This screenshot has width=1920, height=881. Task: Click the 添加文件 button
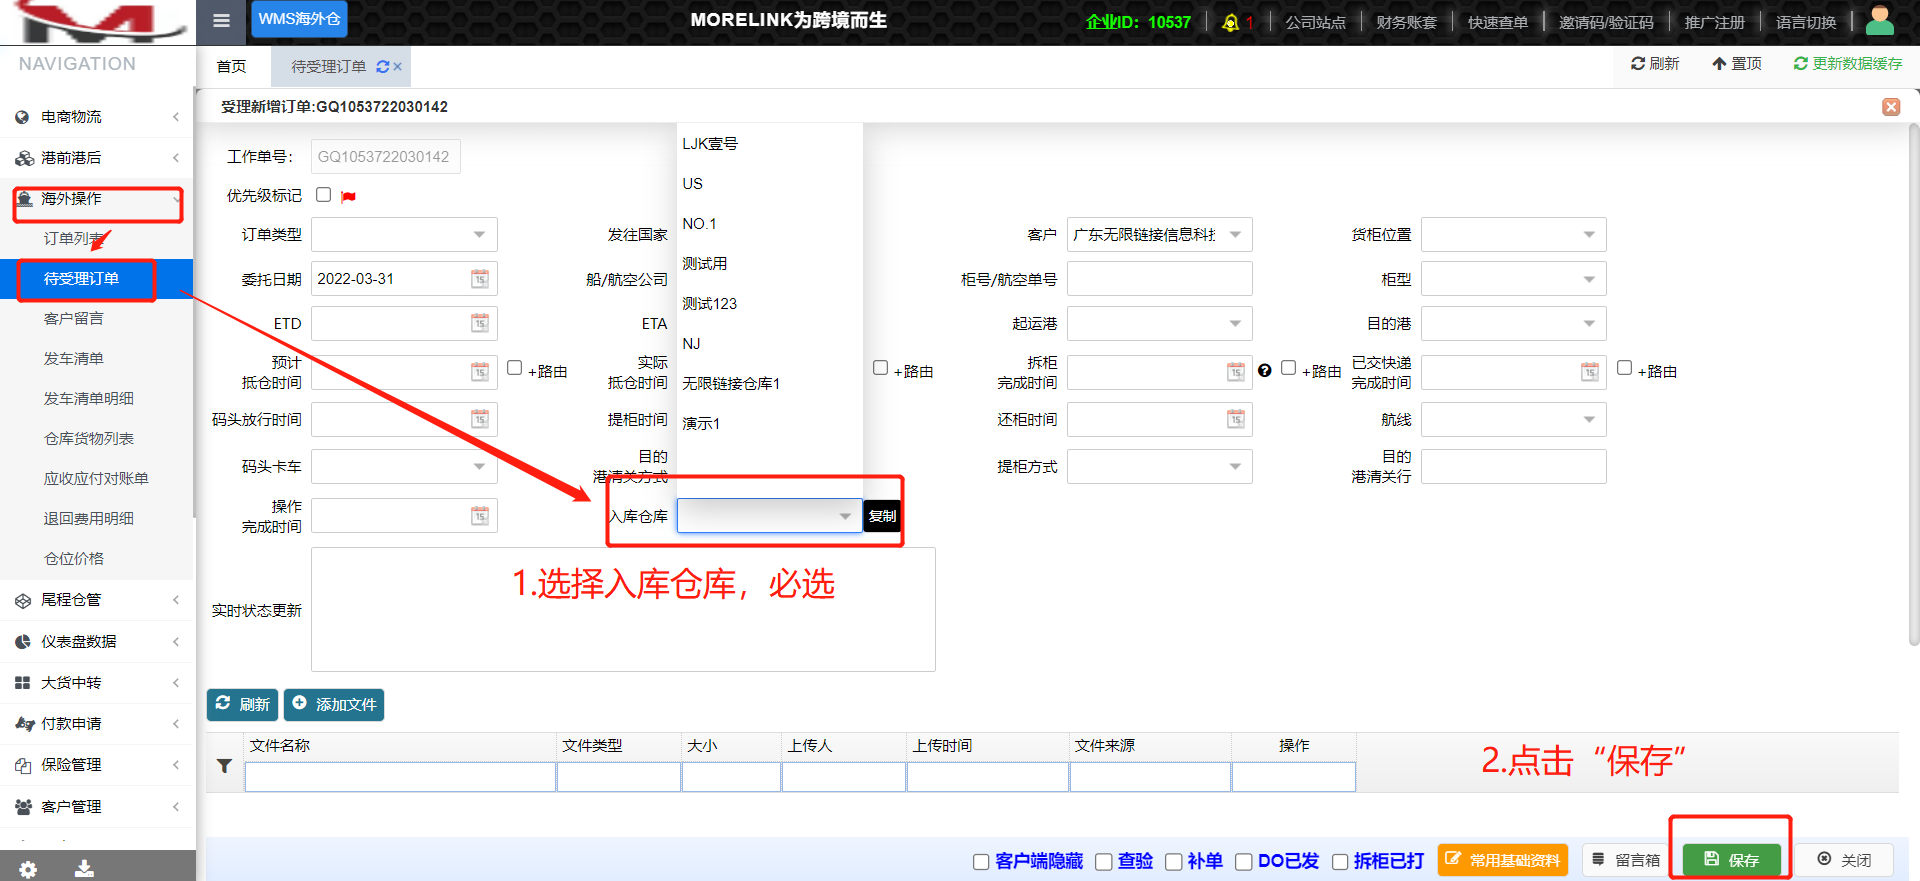(334, 705)
